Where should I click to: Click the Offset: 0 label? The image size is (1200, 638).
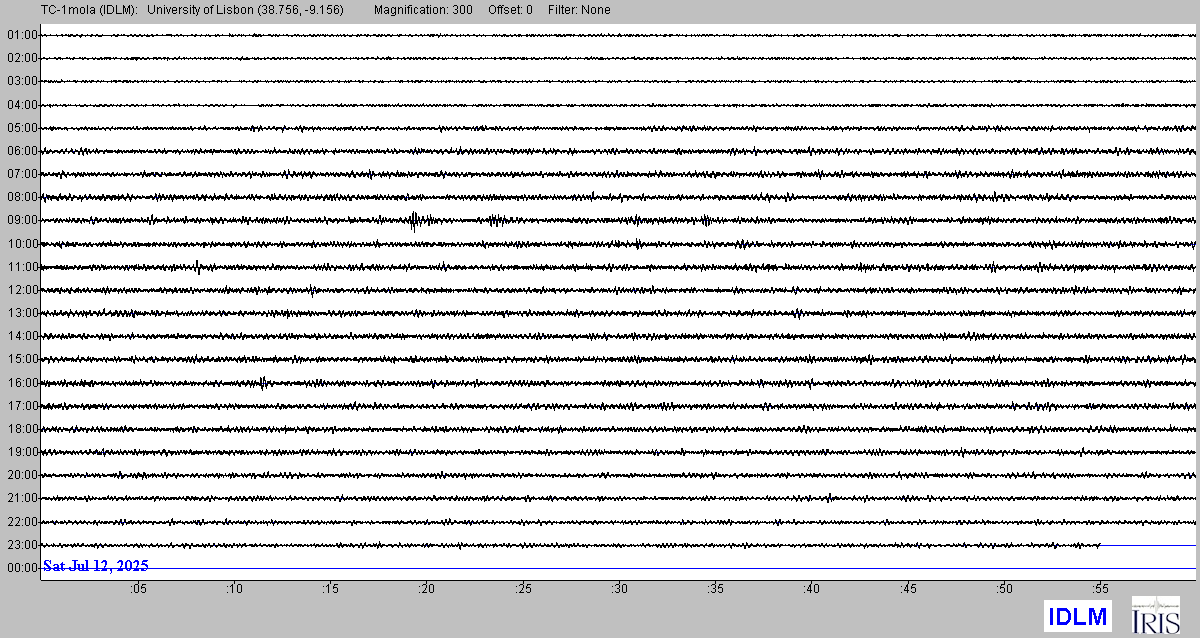click(x=510, y=10)
